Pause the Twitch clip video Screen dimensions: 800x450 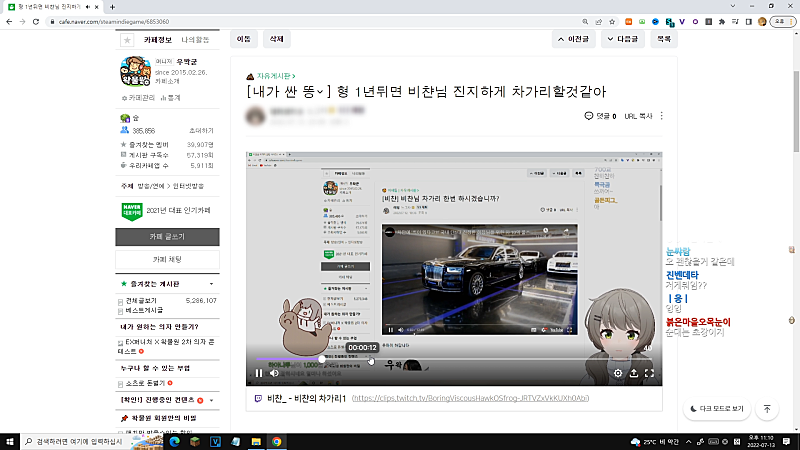pyautogui.click(x=259, y=373)
